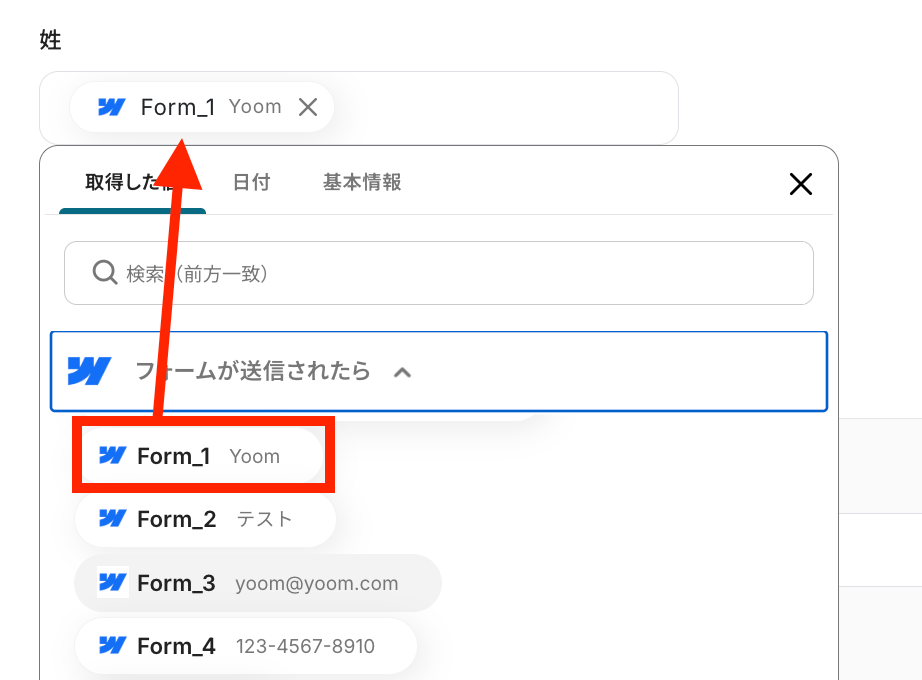Toggle the フォームが送信されたら section header
Screen dimensions: 922x680
click(x=252, y=371)
